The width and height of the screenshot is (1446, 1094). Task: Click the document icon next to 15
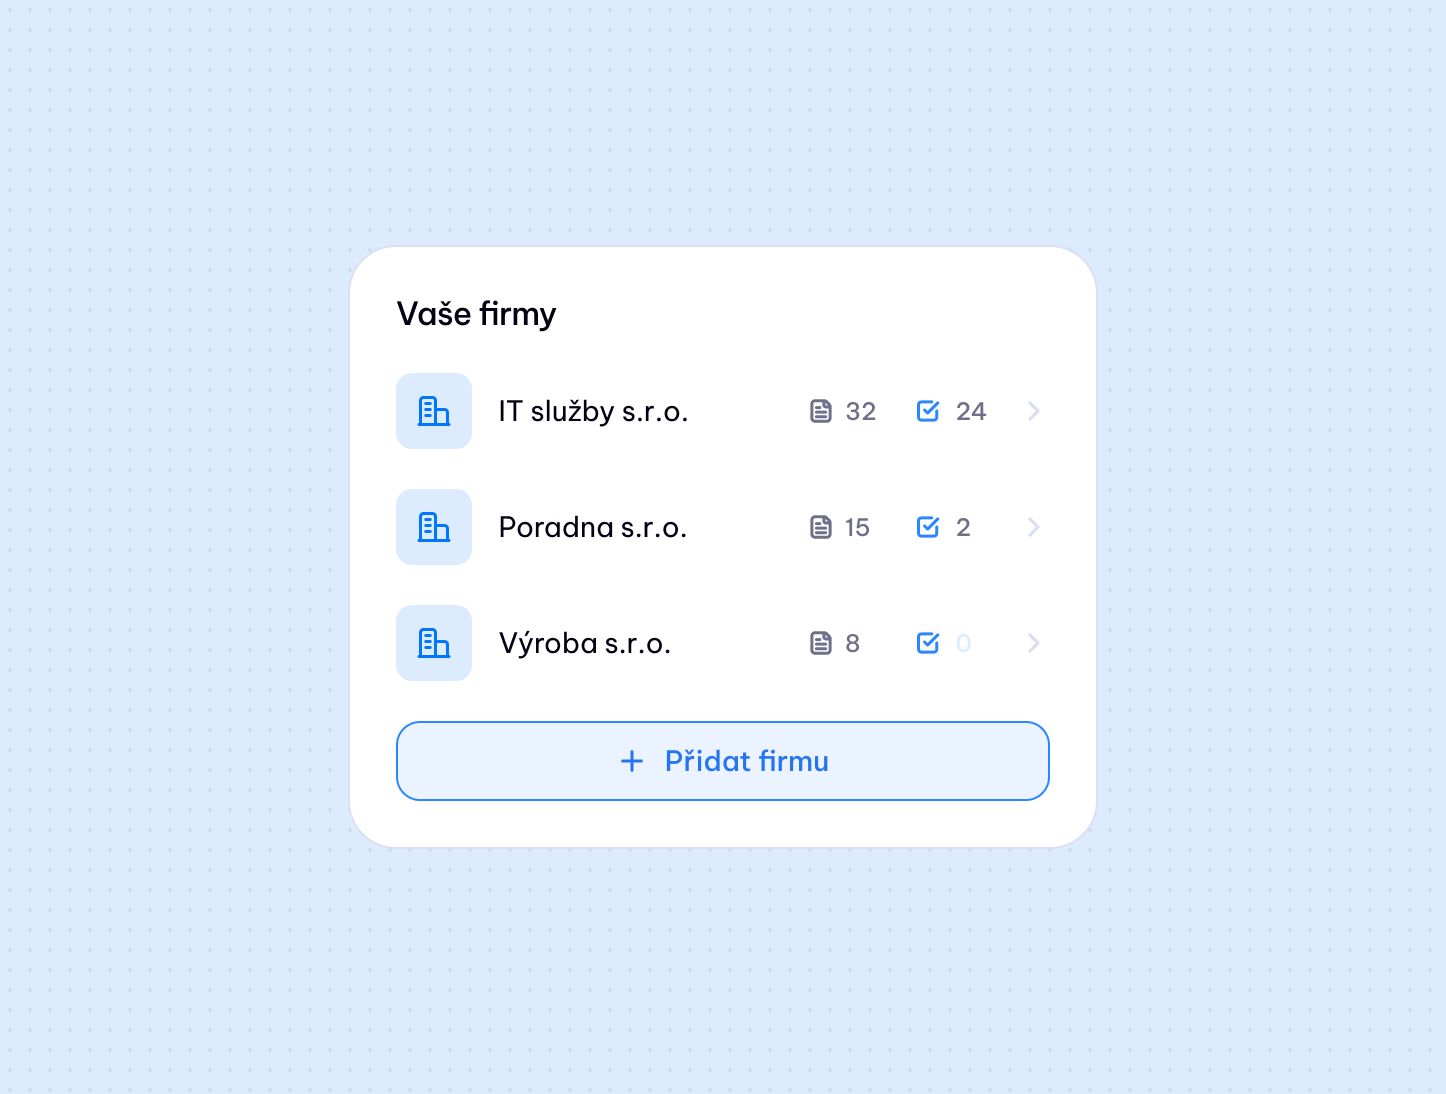821,527
